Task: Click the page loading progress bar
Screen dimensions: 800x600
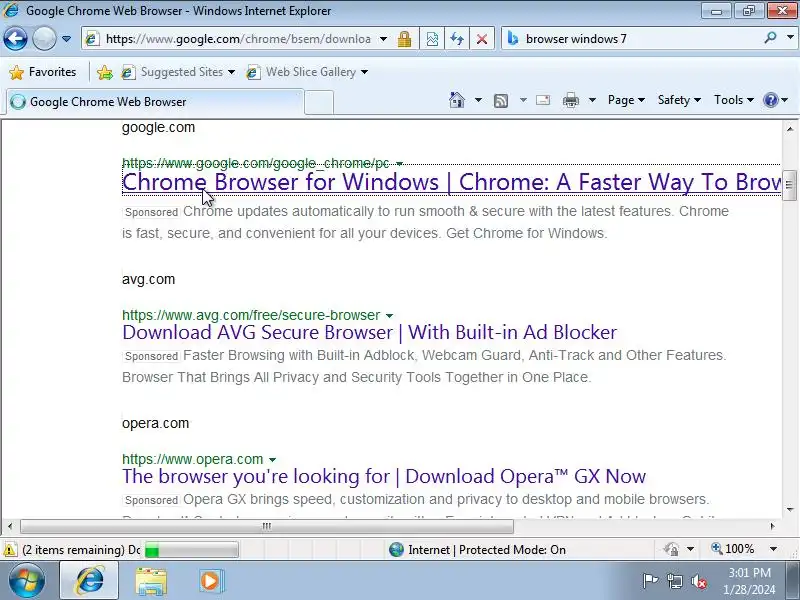Action: (x=191, y=550)
